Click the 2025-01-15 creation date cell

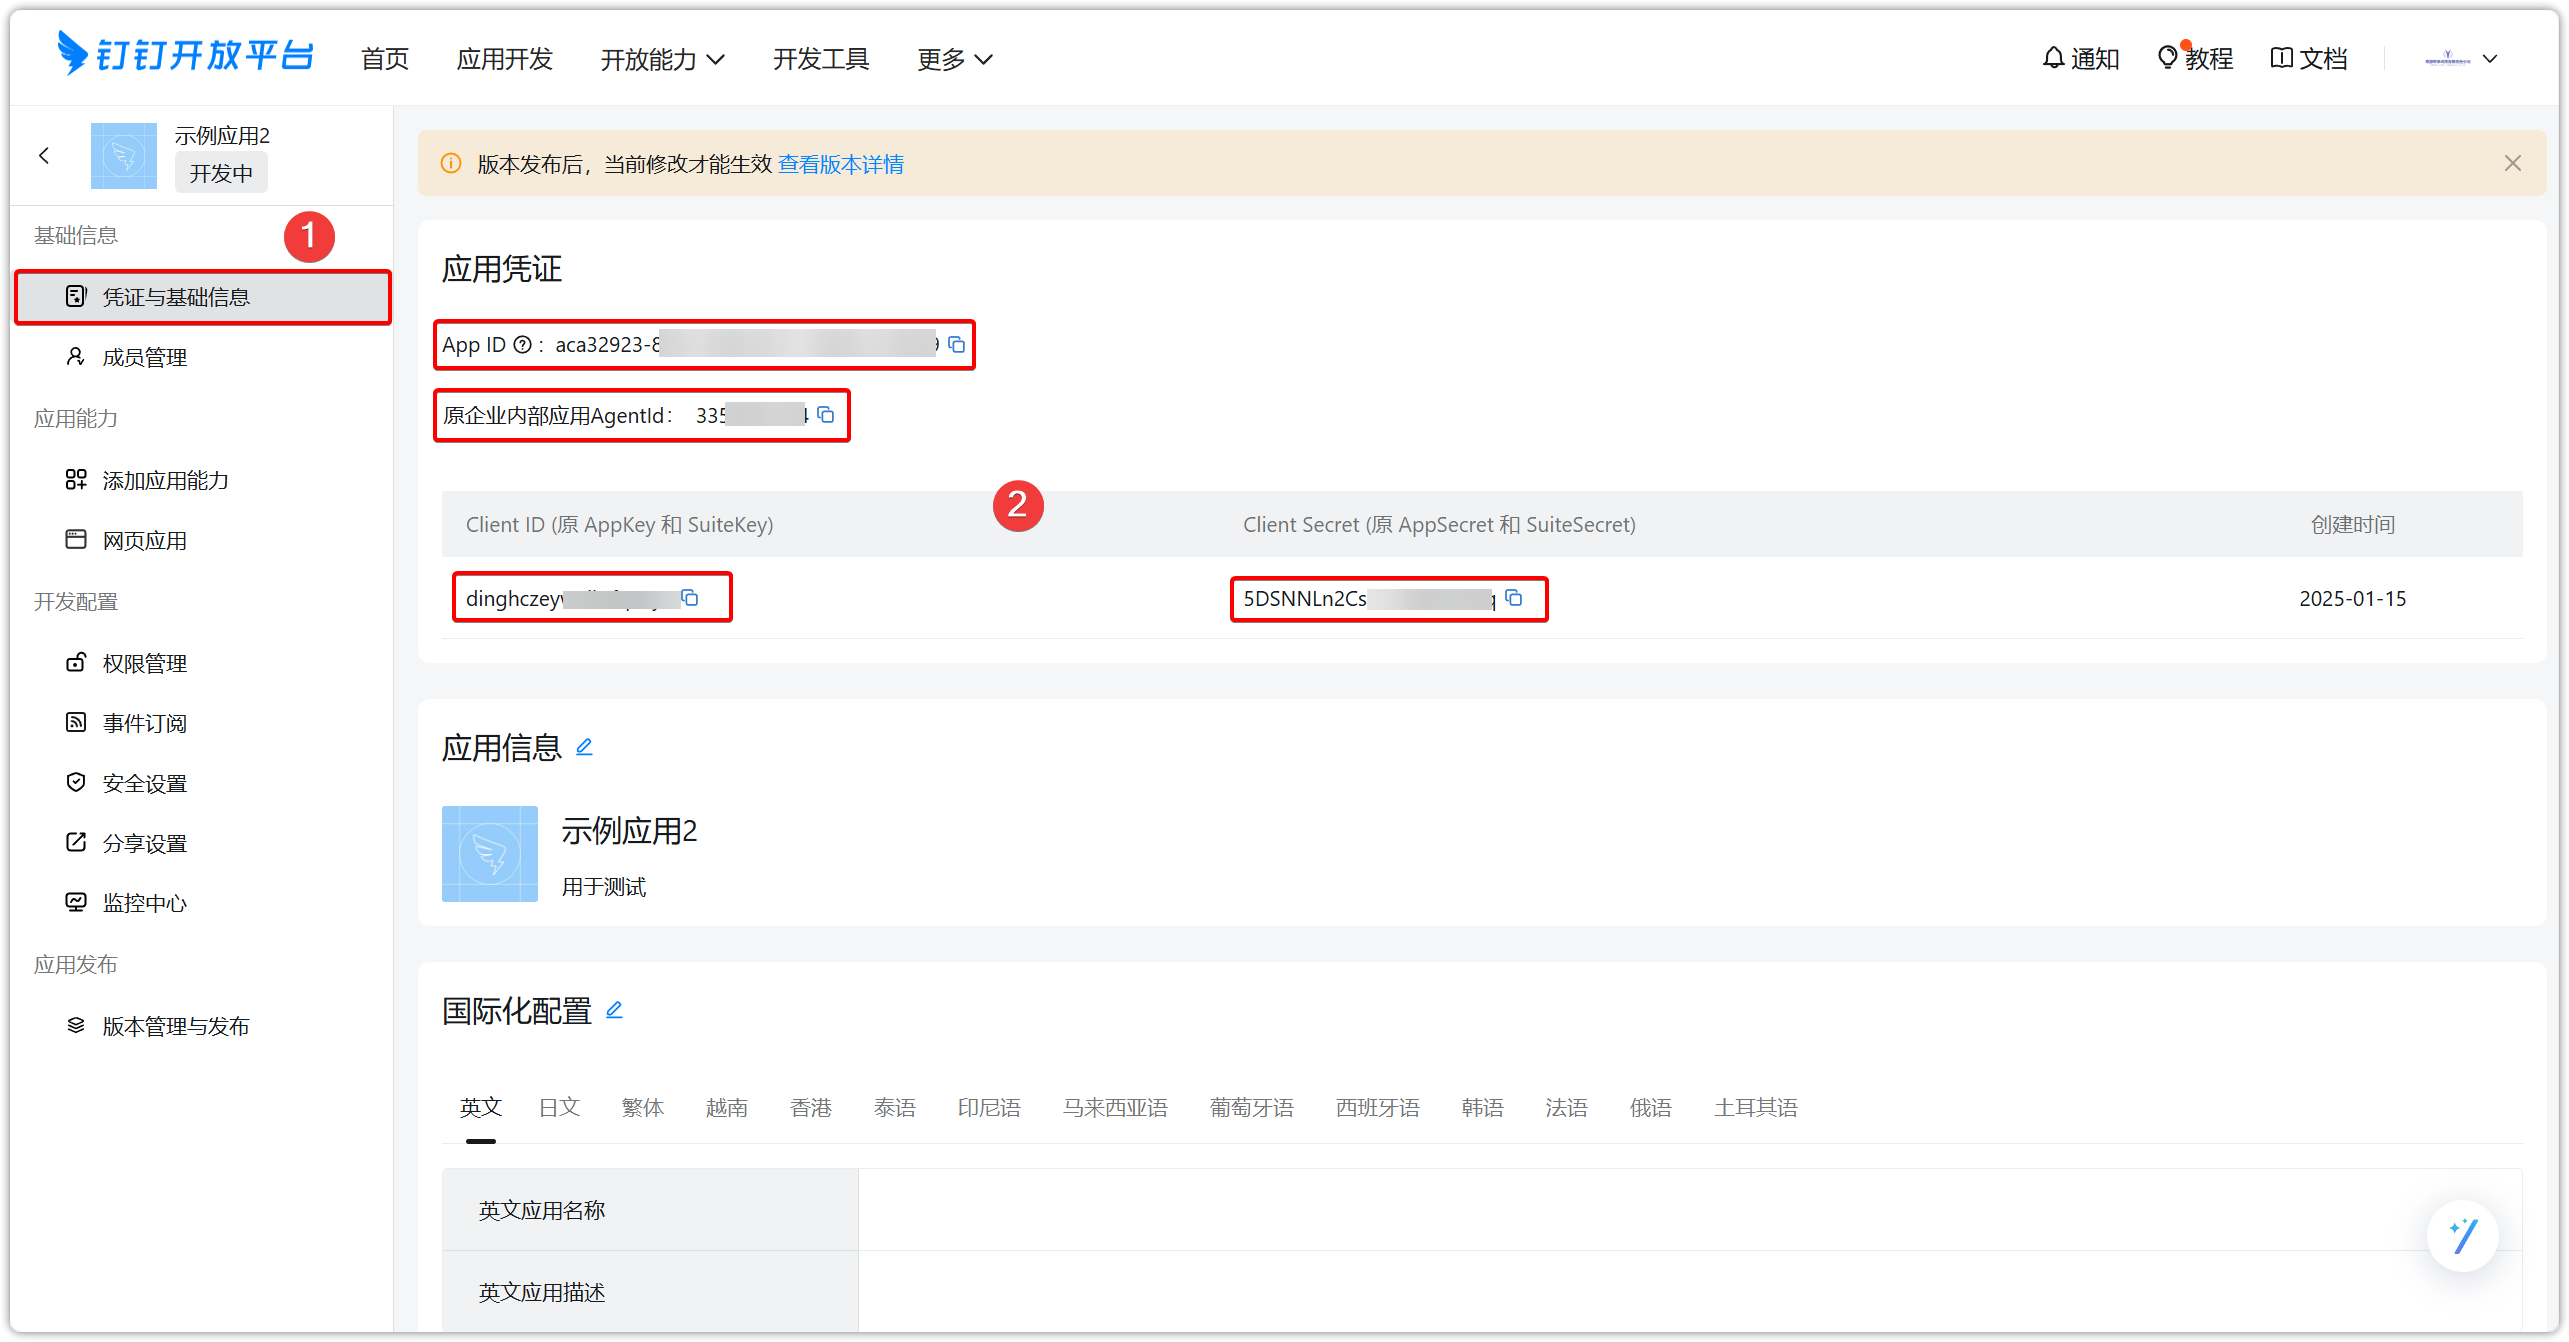pyautogui.click(x=2352, y=598)
